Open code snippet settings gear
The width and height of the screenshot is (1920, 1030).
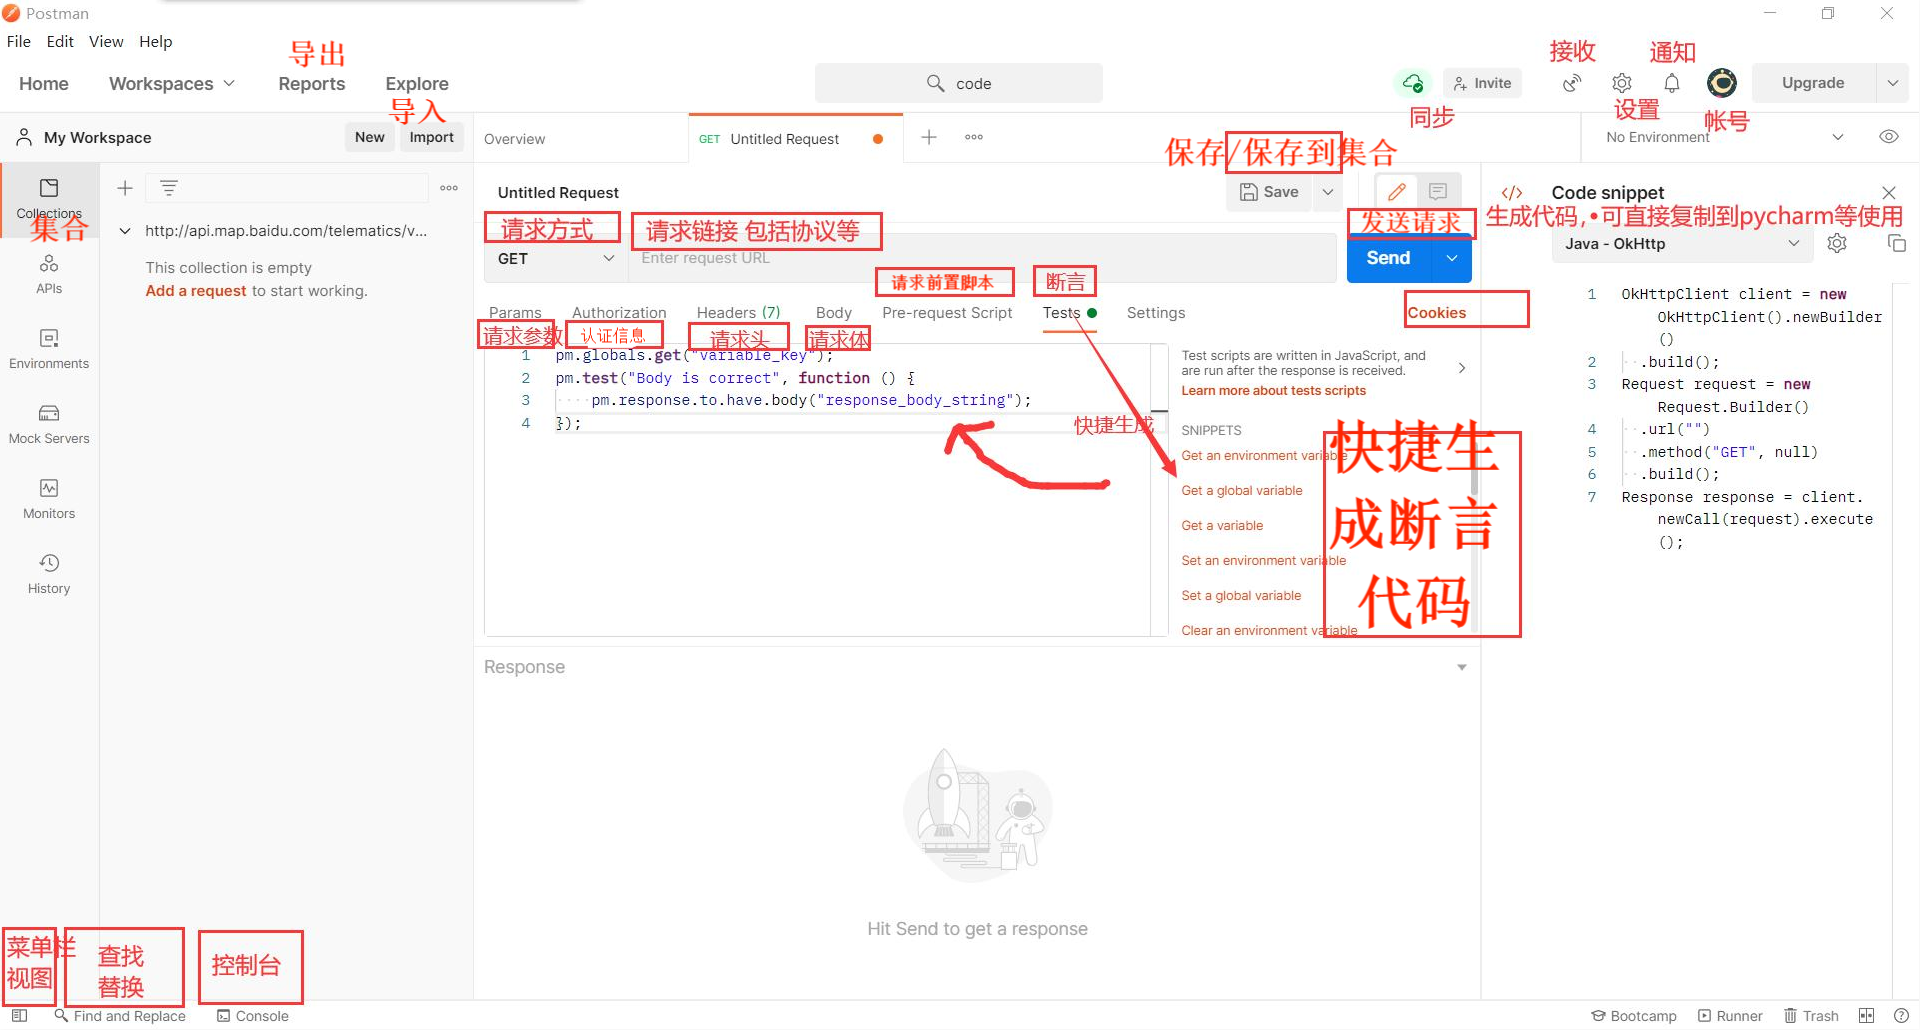point(1837,243)
